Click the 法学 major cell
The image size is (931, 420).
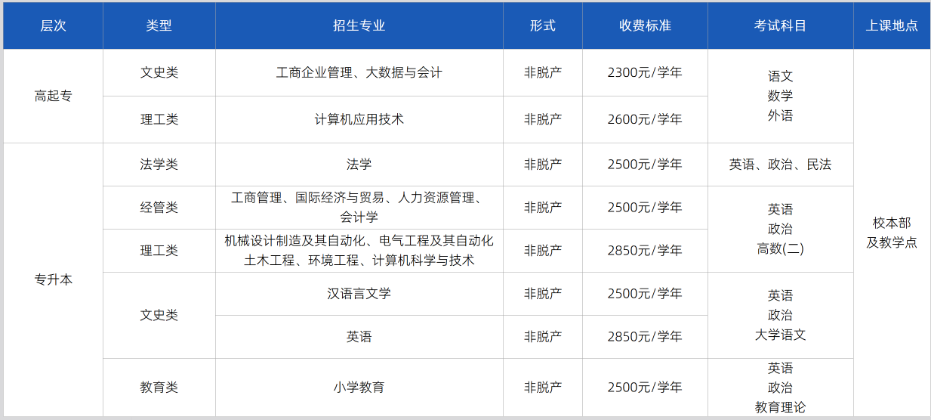359,165
